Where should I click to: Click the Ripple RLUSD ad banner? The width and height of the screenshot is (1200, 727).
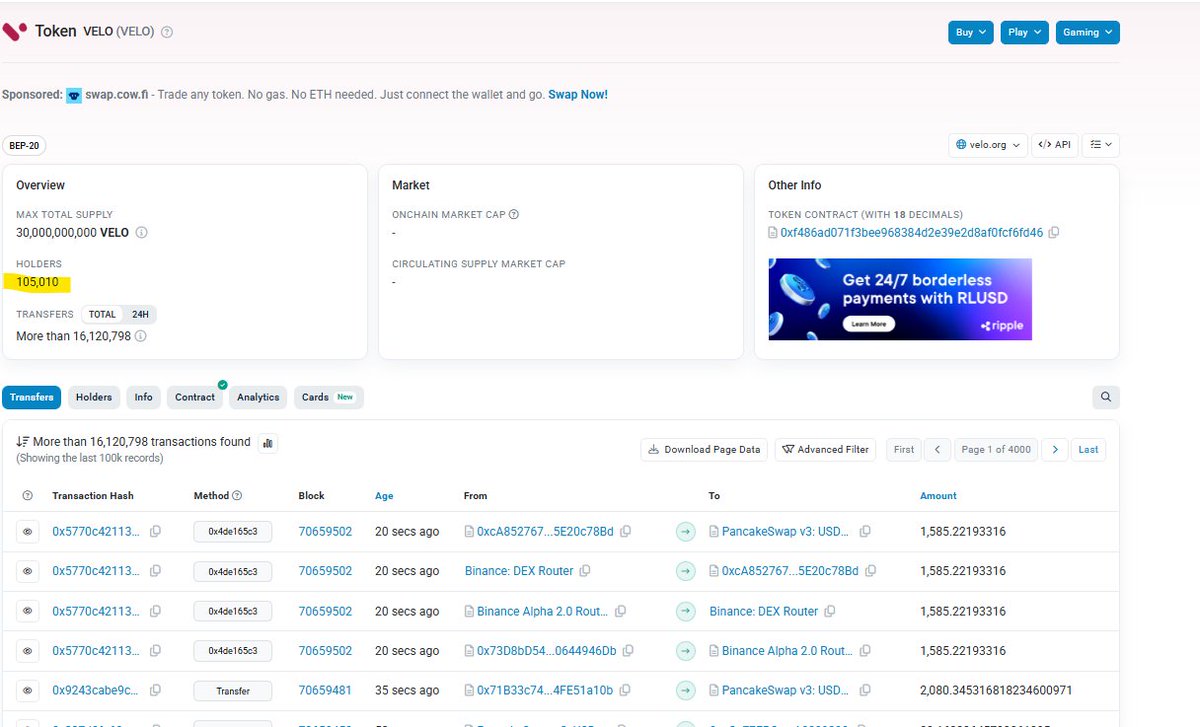click(900, 299)
